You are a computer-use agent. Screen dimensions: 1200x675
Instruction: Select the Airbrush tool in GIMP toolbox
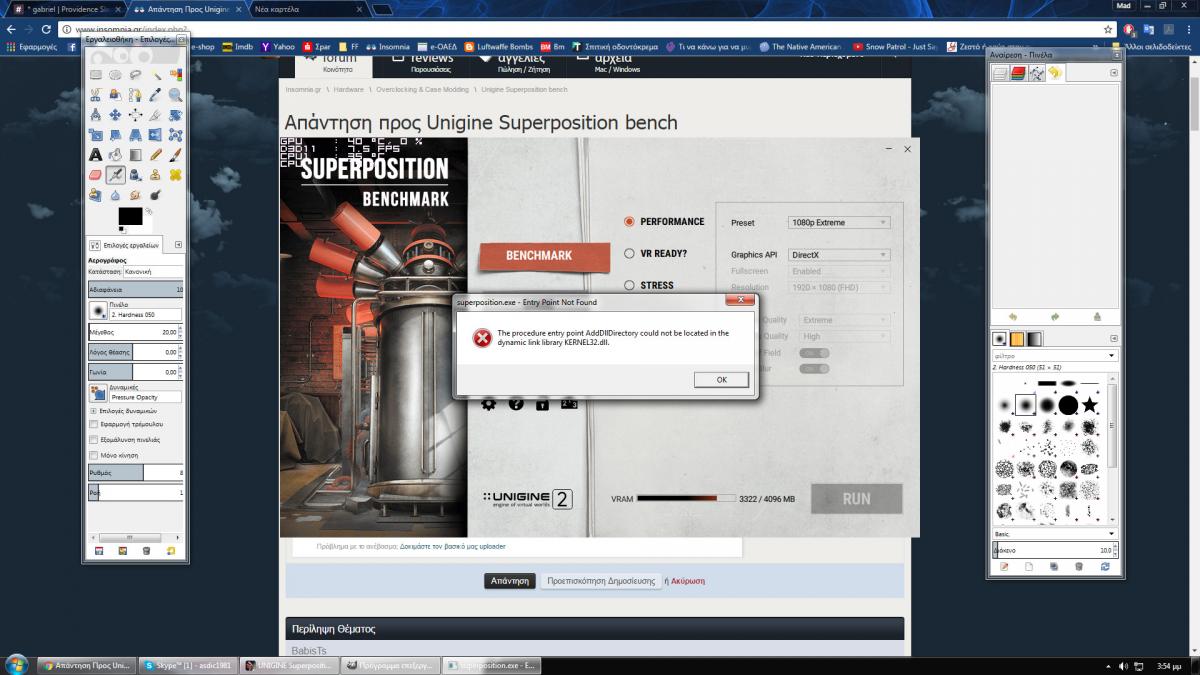point(115,175)
